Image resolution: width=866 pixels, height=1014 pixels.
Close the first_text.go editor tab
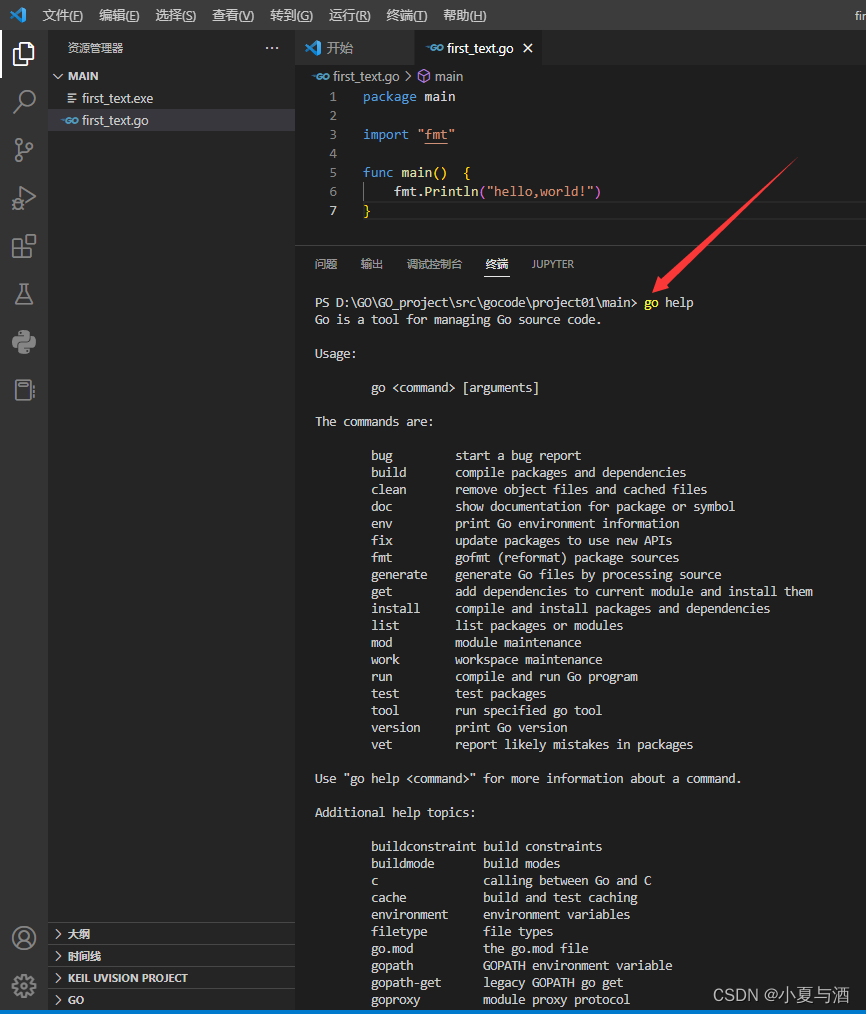click(528, 48)
